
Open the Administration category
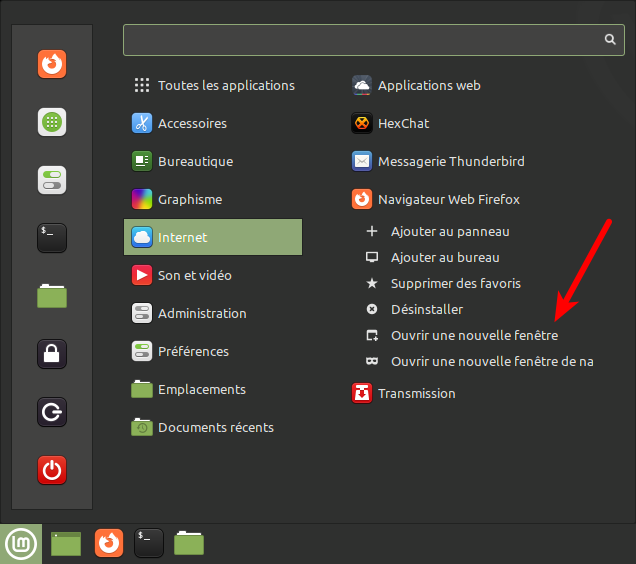(213, 313)
